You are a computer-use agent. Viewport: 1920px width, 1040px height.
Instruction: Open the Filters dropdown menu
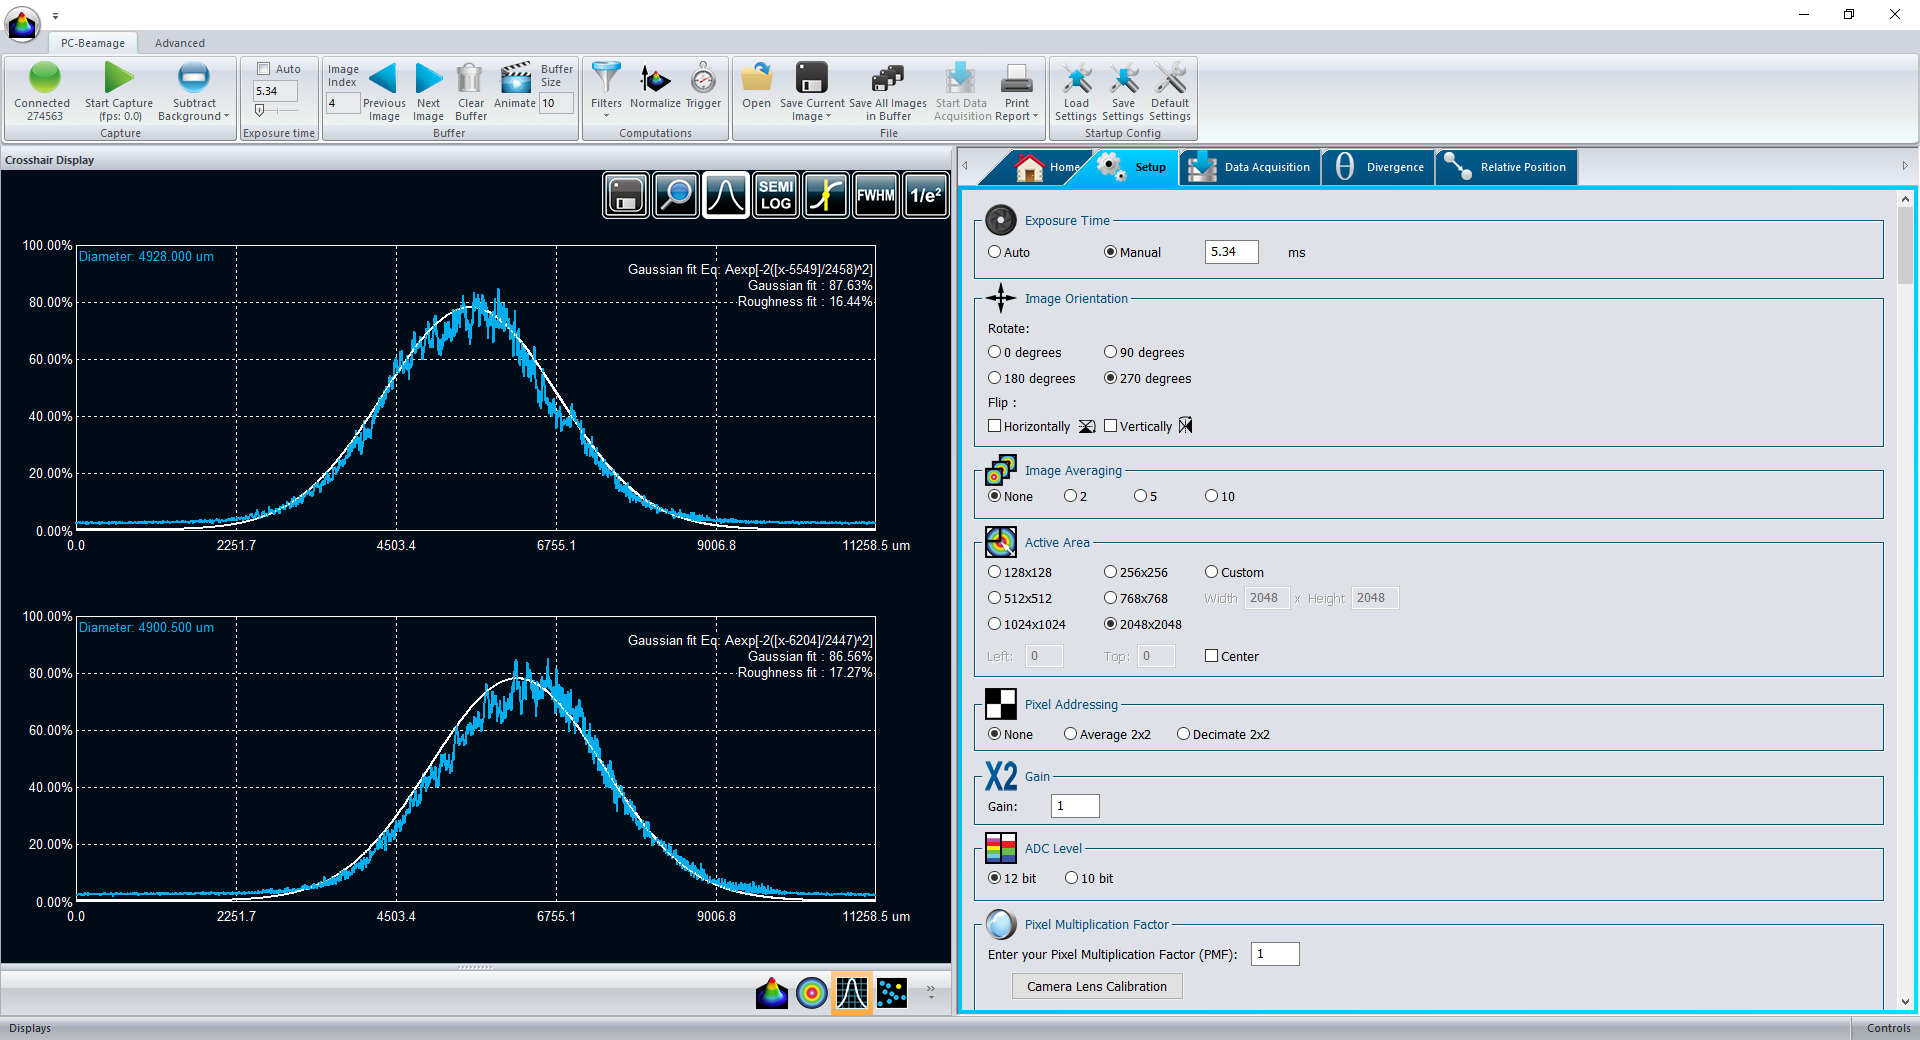coord(606,116)
